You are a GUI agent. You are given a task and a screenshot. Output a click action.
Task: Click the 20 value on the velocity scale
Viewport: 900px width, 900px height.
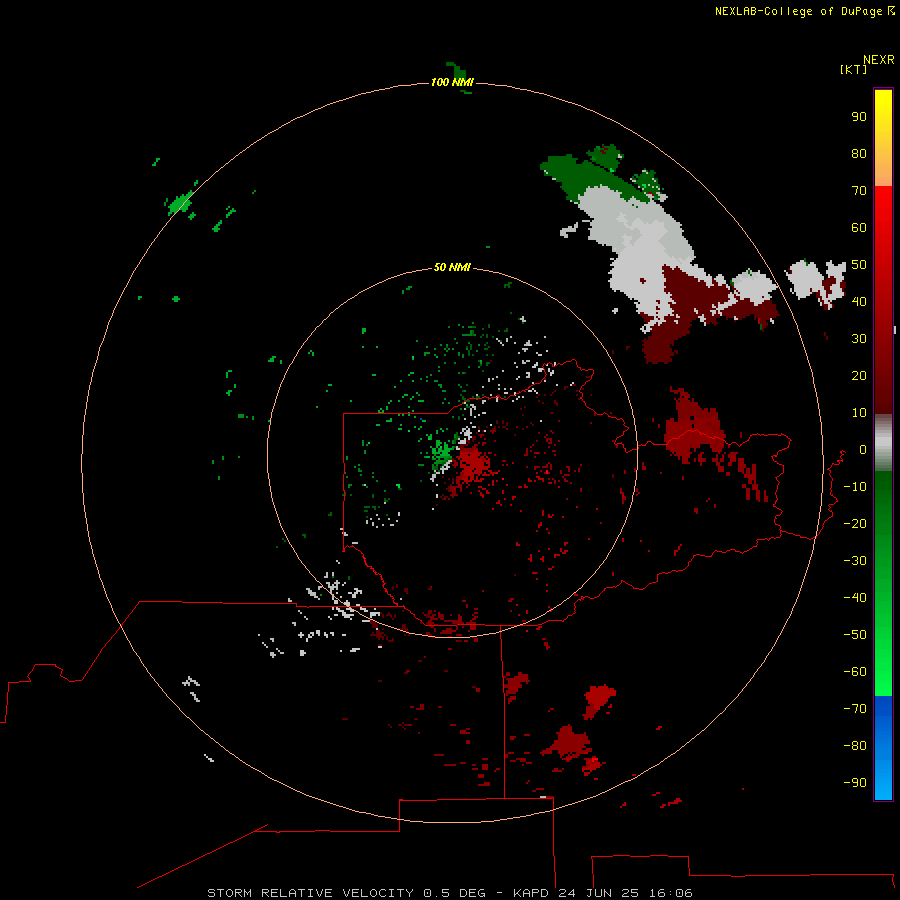(x=859, y=376)
